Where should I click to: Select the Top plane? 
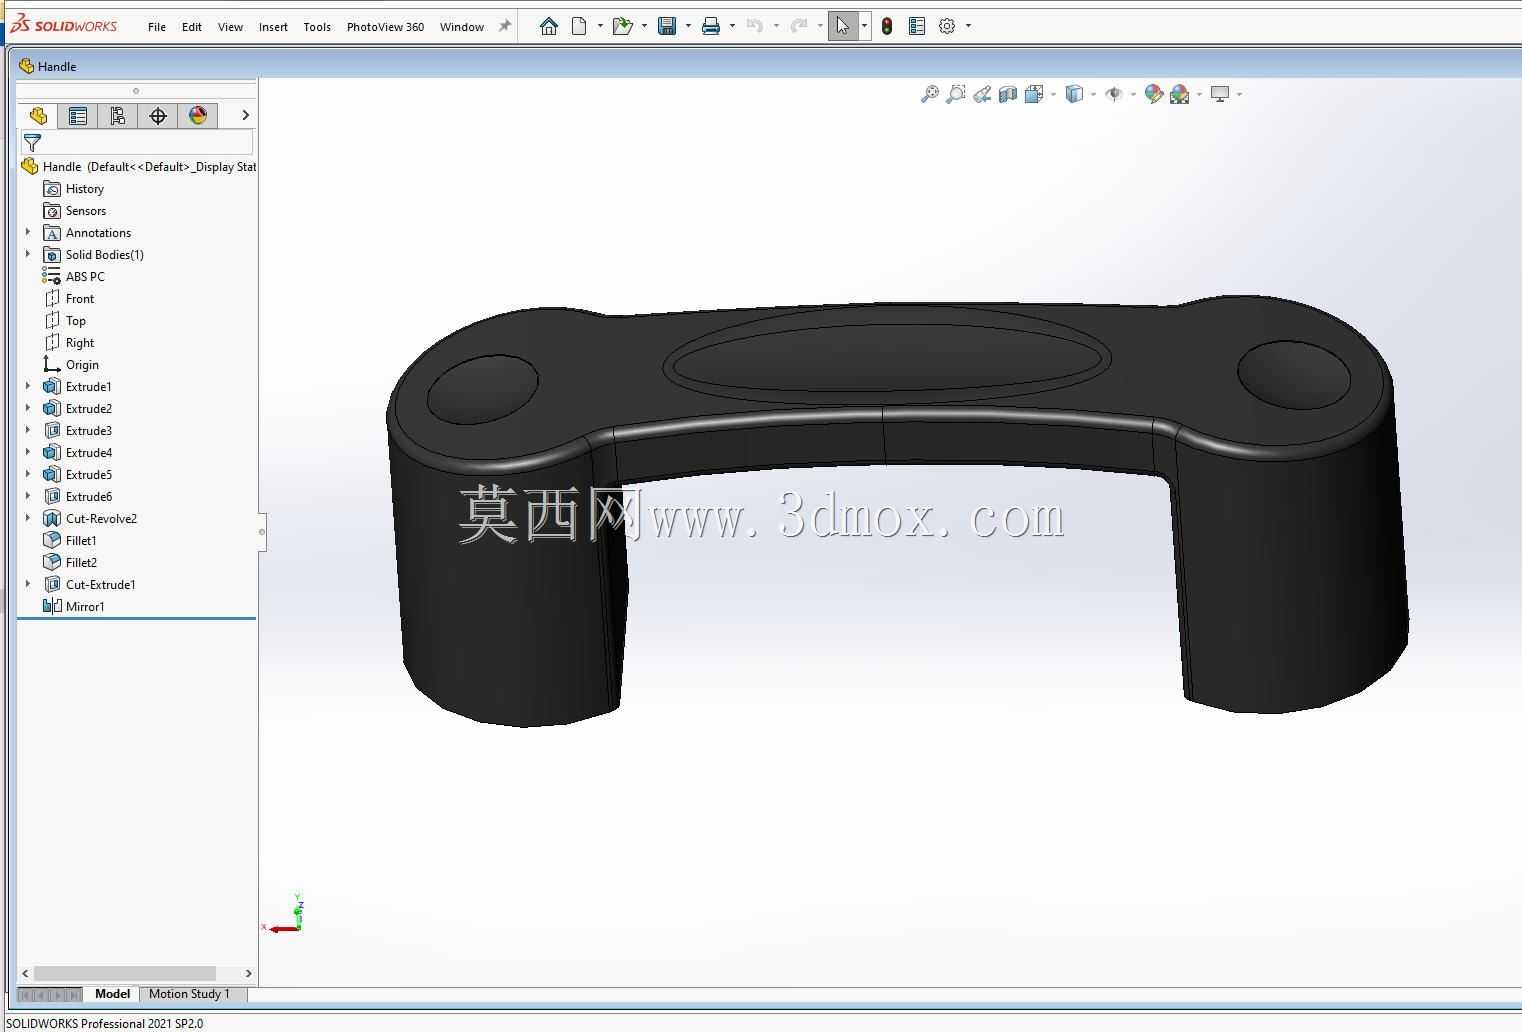point(75,321)
